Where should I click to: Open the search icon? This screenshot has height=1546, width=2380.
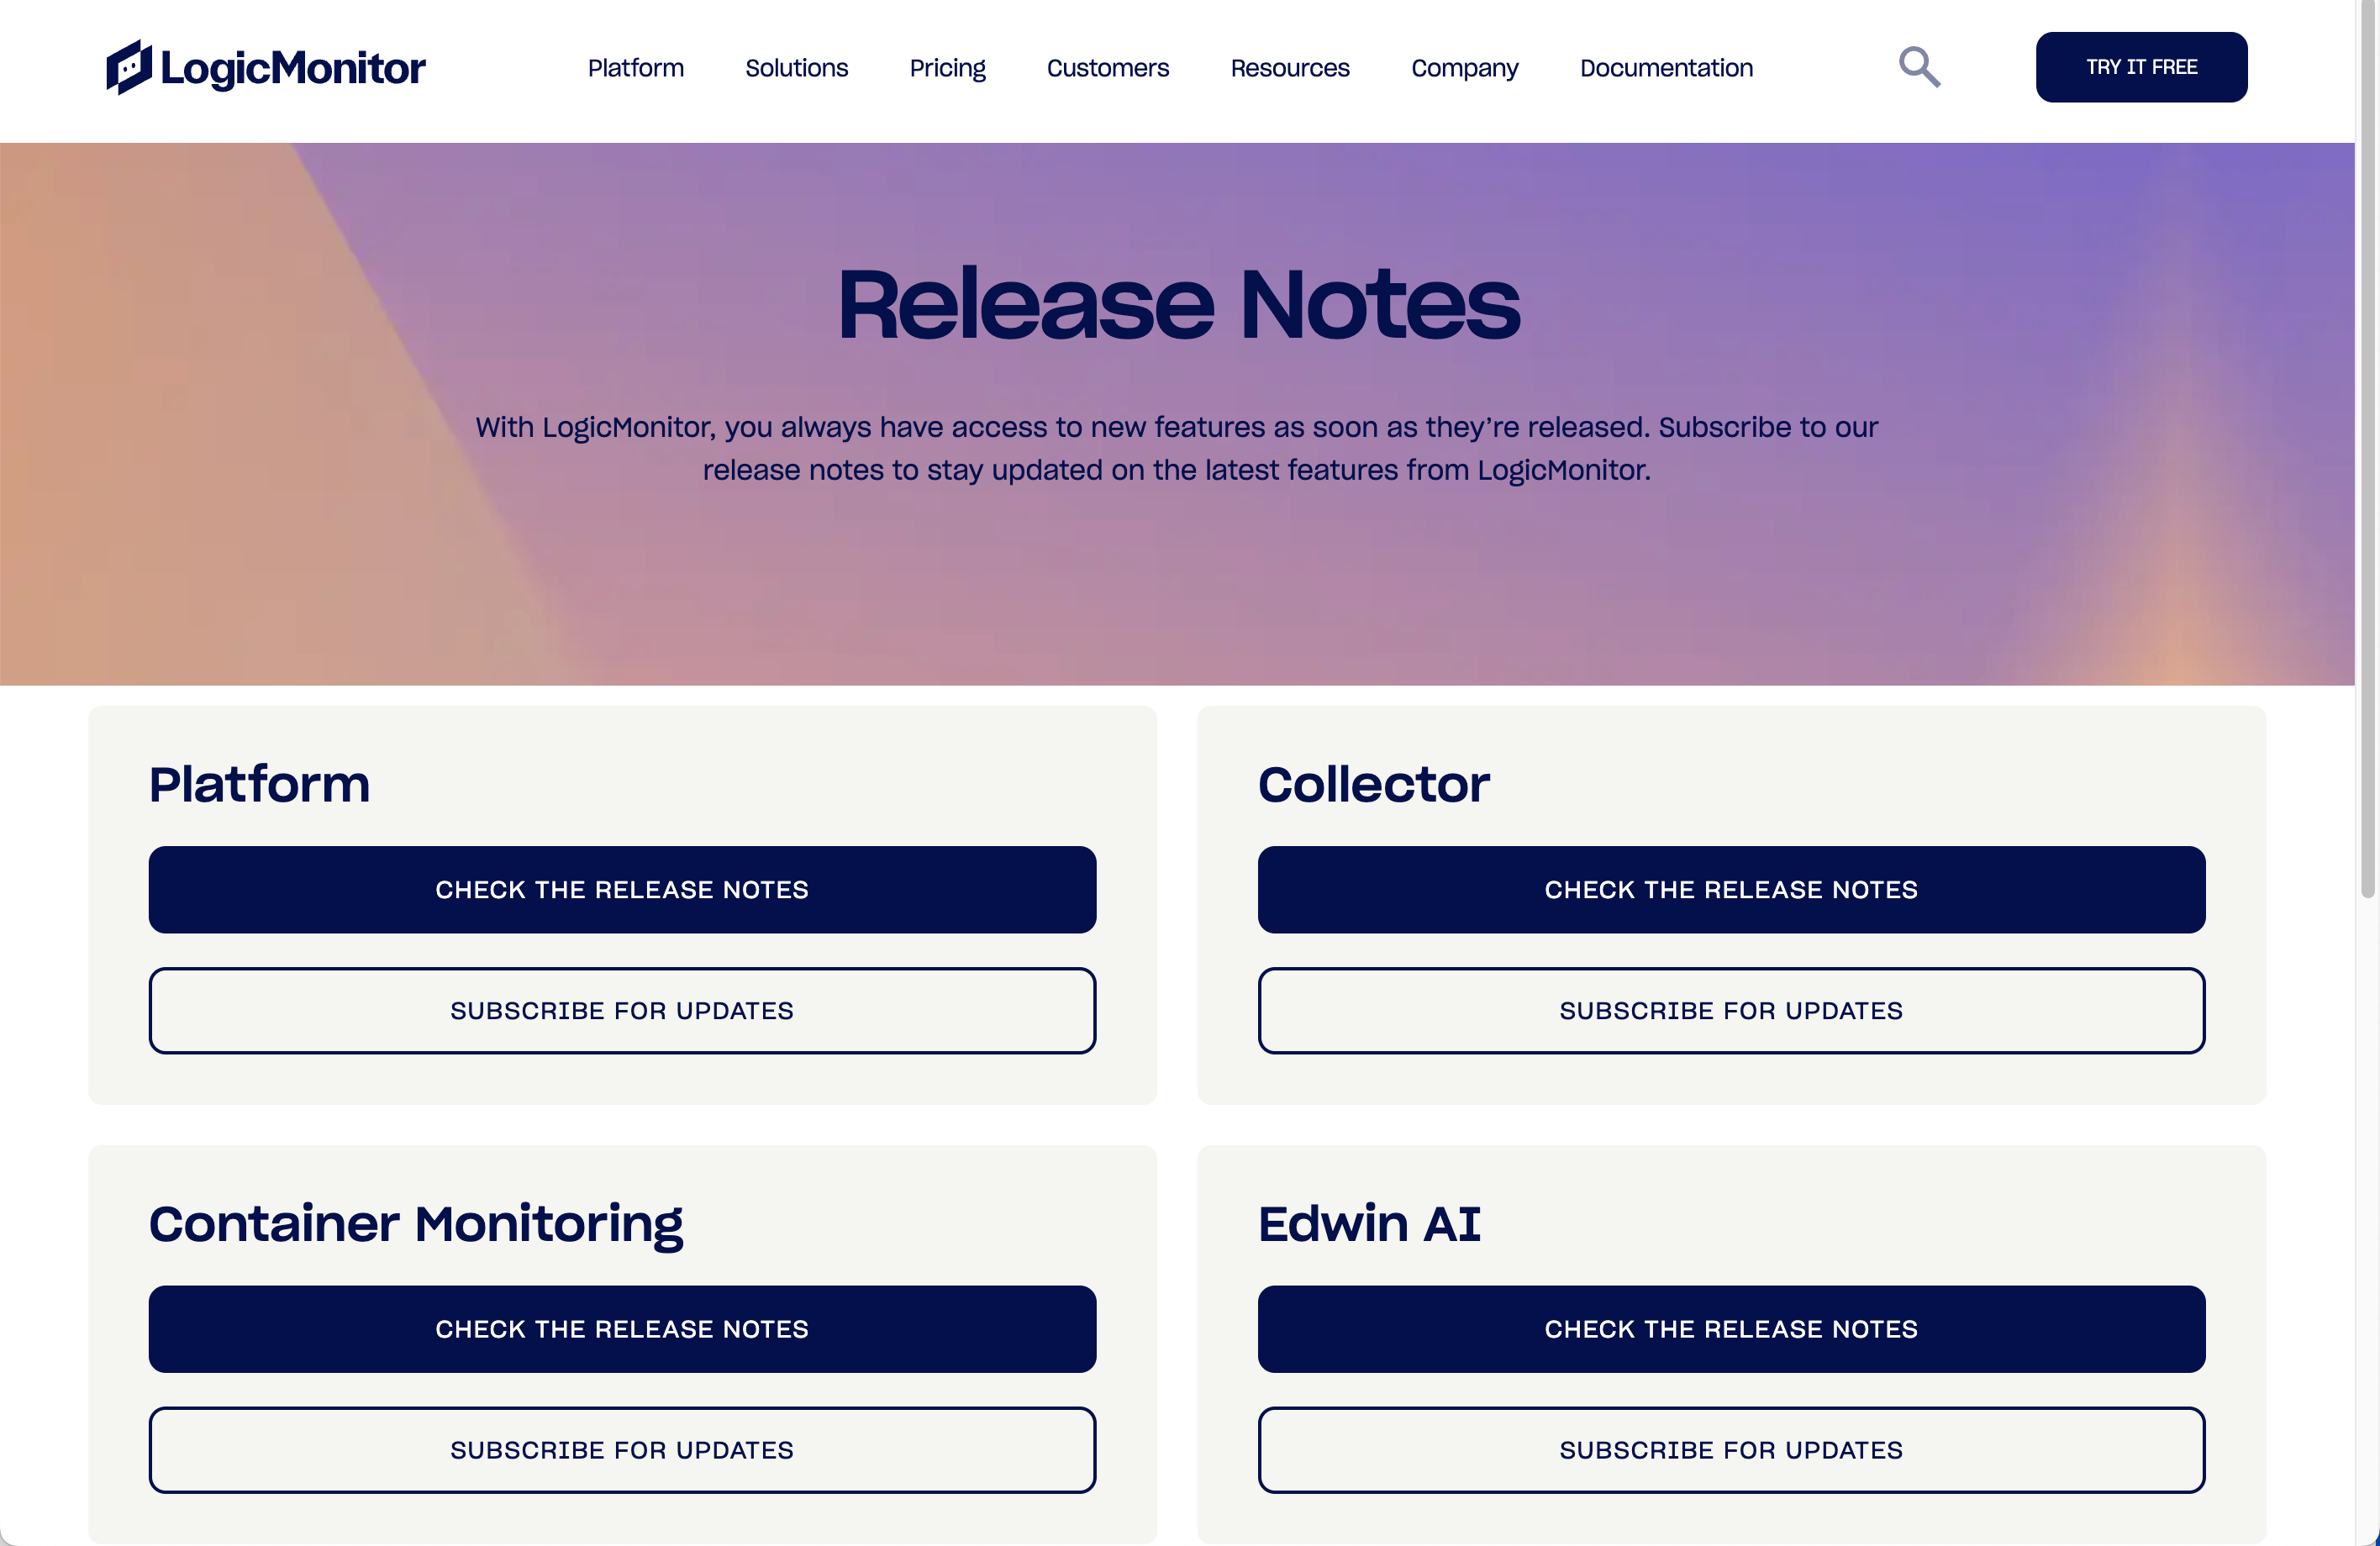(x=1920, y=66)
